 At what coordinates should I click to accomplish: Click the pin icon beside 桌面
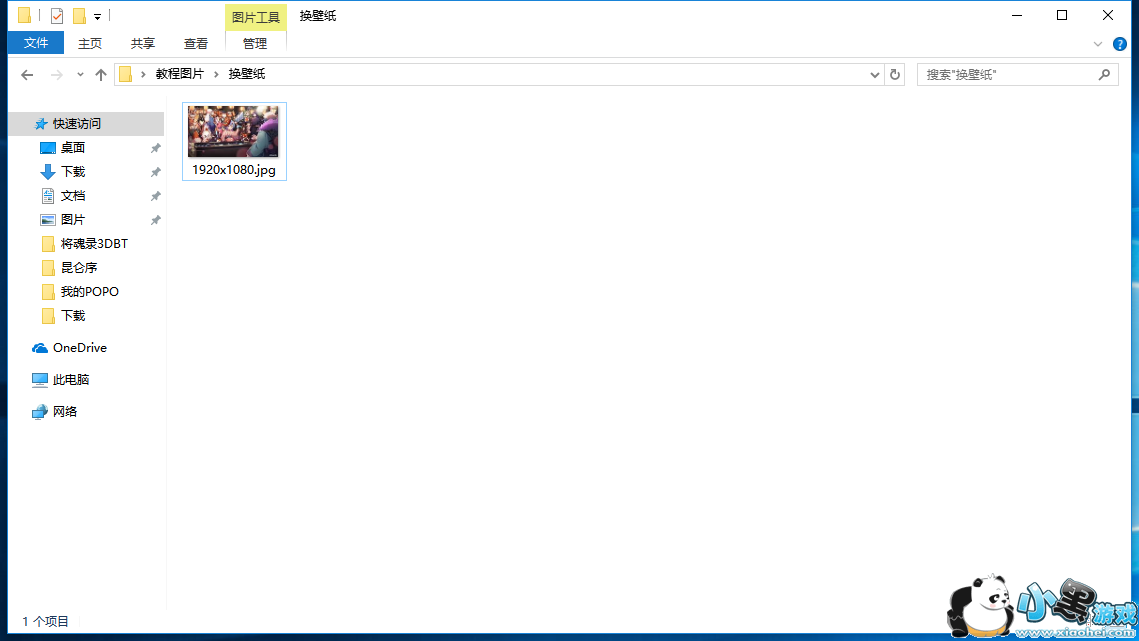[x=155, y=148]
